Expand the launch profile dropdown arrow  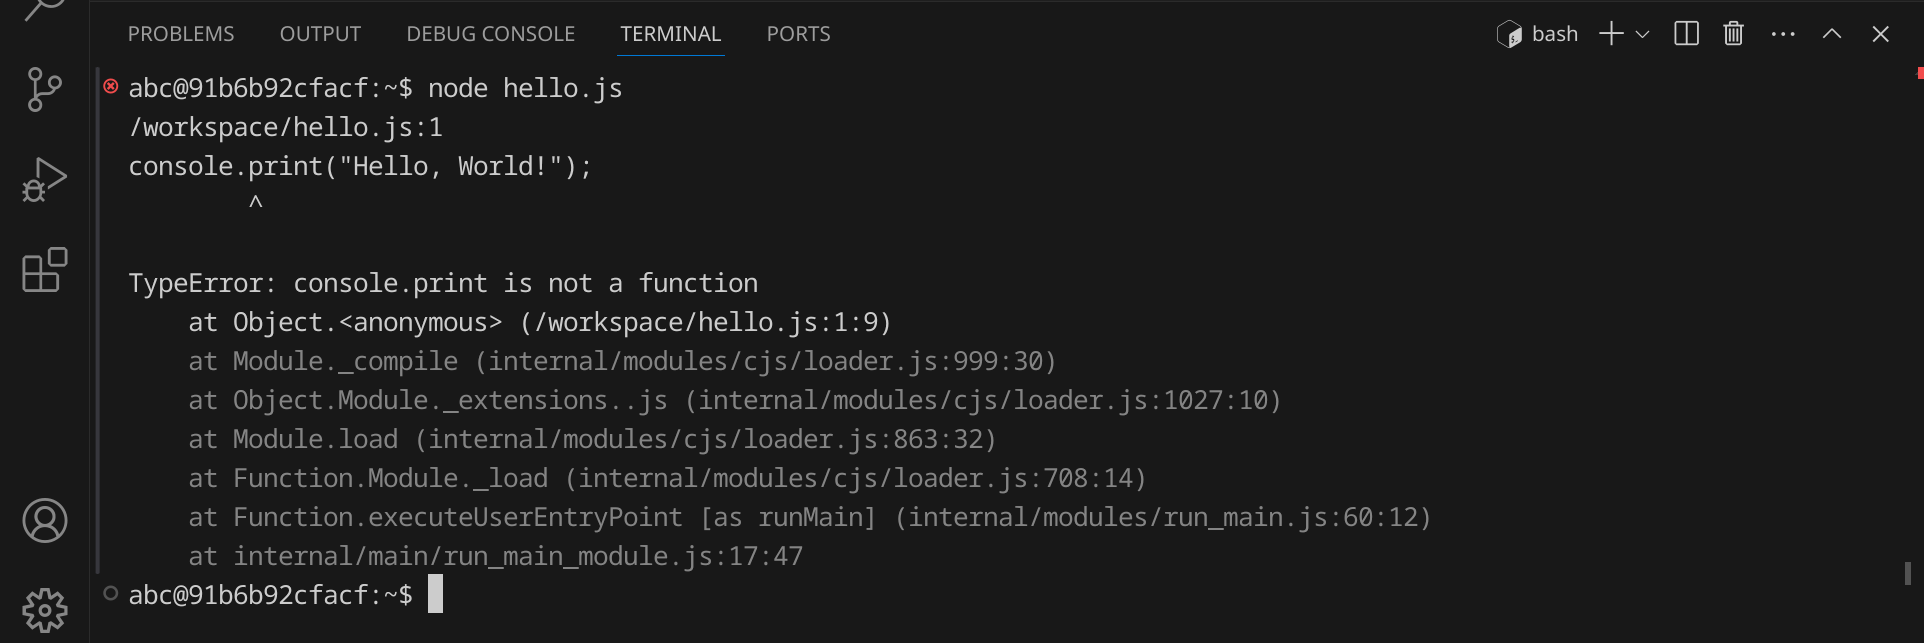tap(1642, 34)
